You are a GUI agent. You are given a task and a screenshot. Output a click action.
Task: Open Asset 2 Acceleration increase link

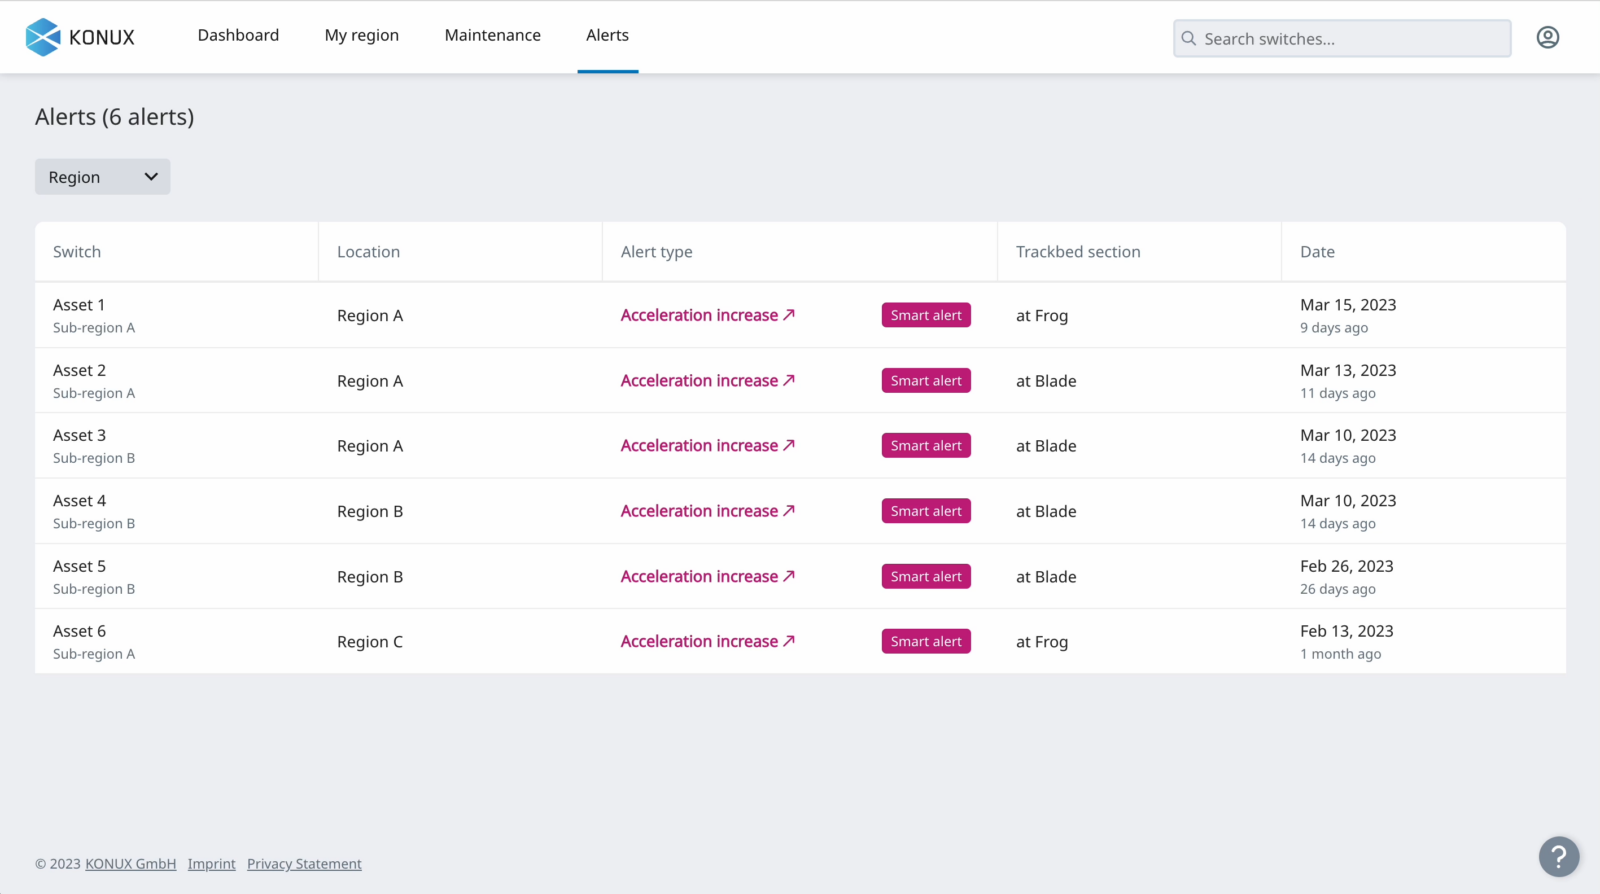(x=699, y=381)
